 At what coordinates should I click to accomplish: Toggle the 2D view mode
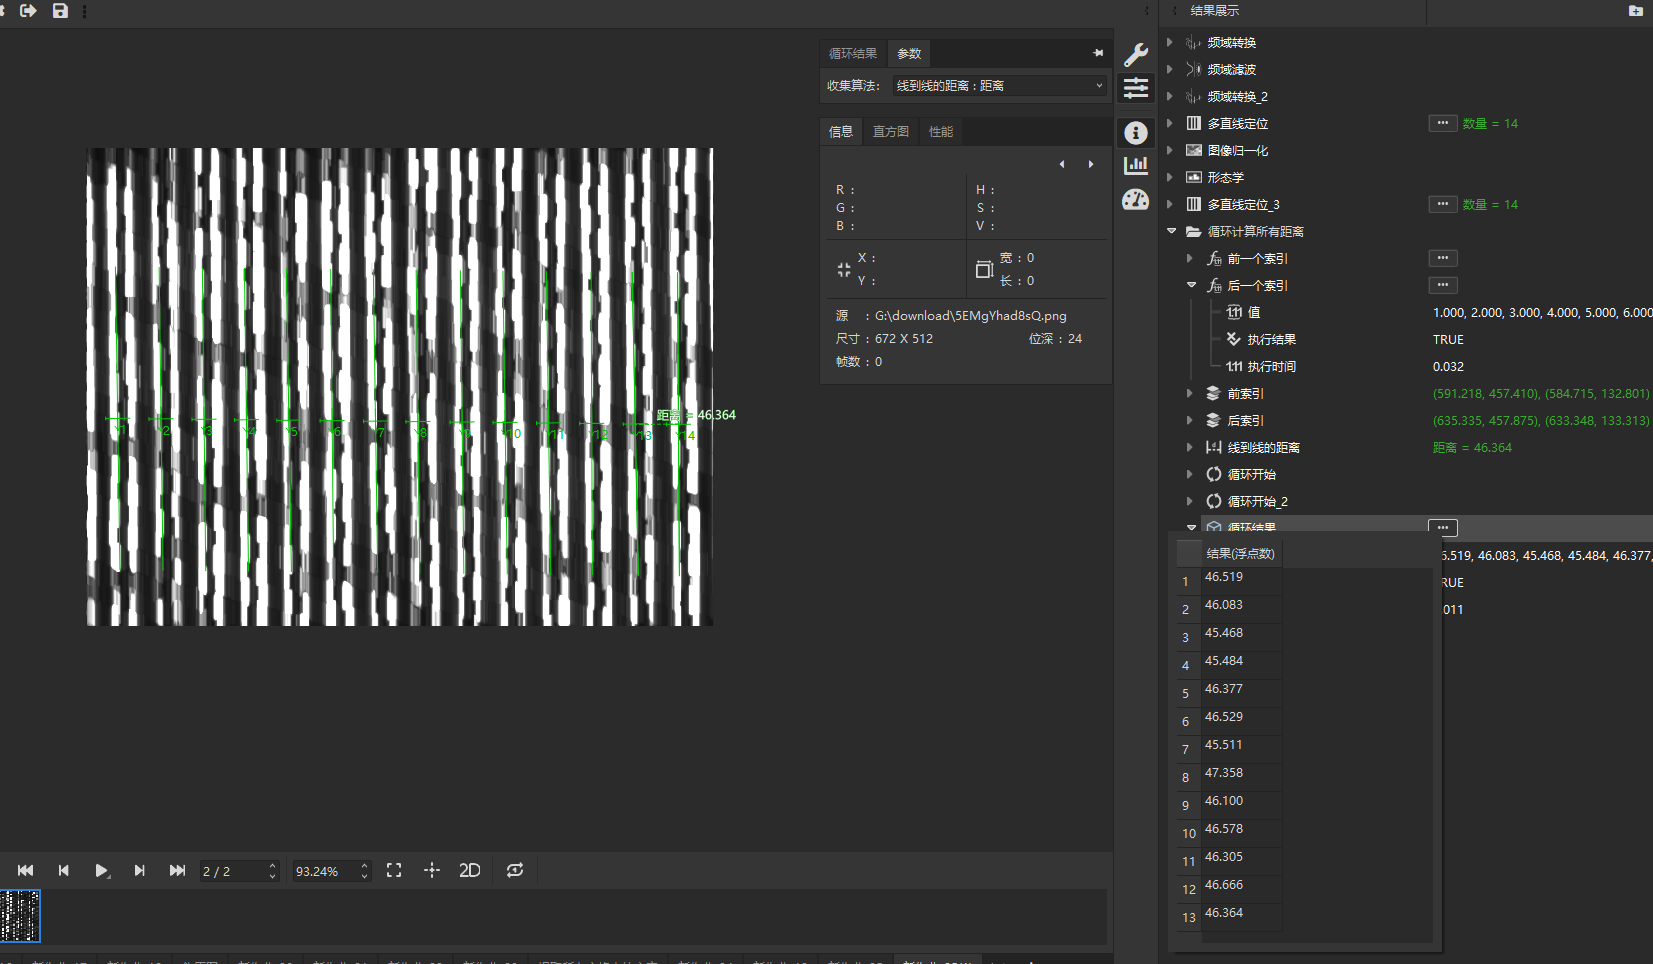470,871
